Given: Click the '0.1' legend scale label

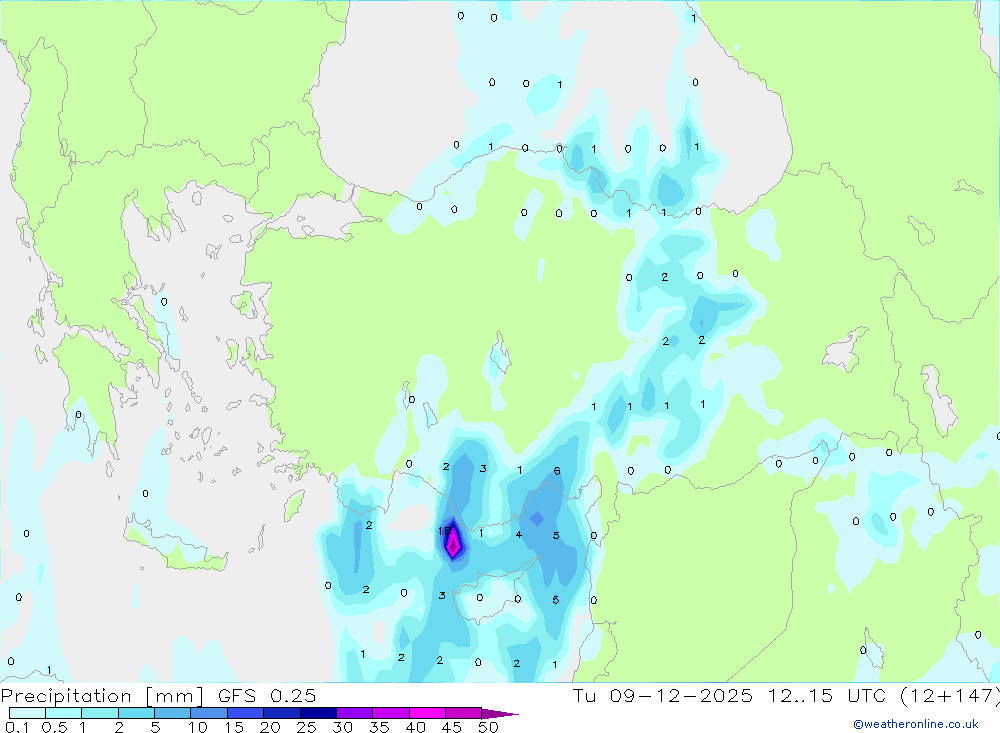Looking at the screenshot, I should click(17, 727).
